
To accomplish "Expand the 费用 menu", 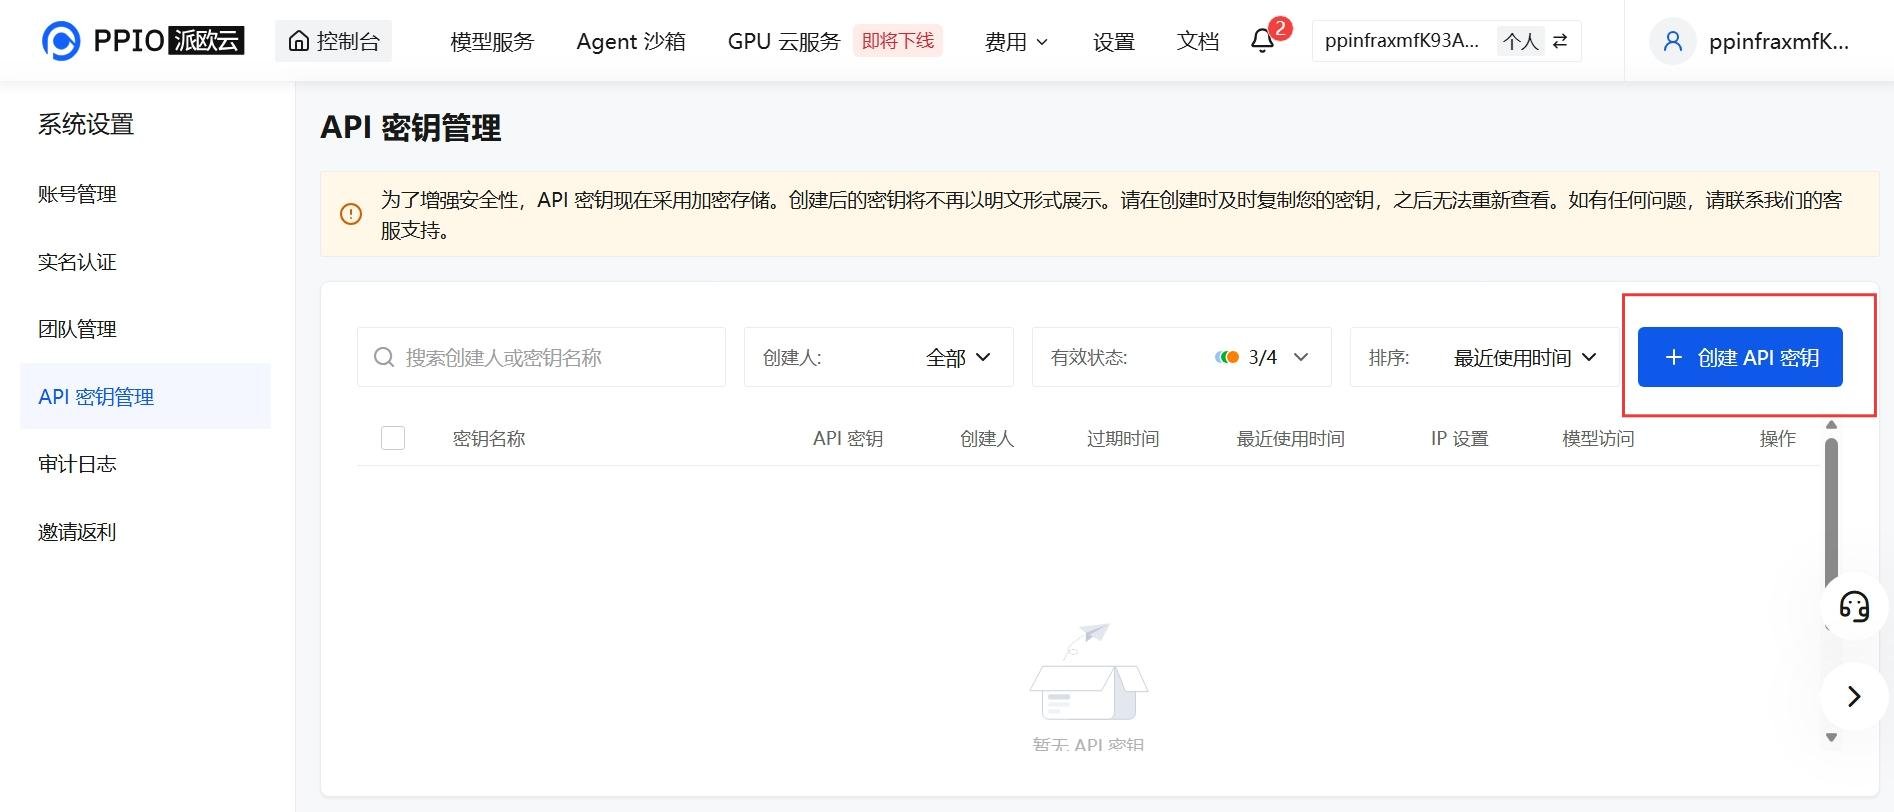I will pos(1016,41).
